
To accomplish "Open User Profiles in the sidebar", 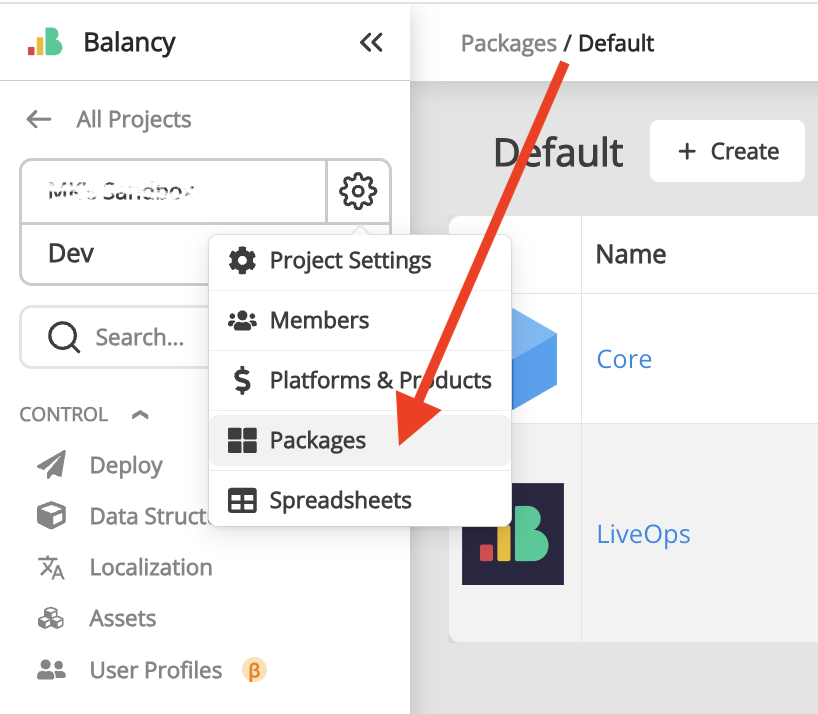I will click(155, 670).
